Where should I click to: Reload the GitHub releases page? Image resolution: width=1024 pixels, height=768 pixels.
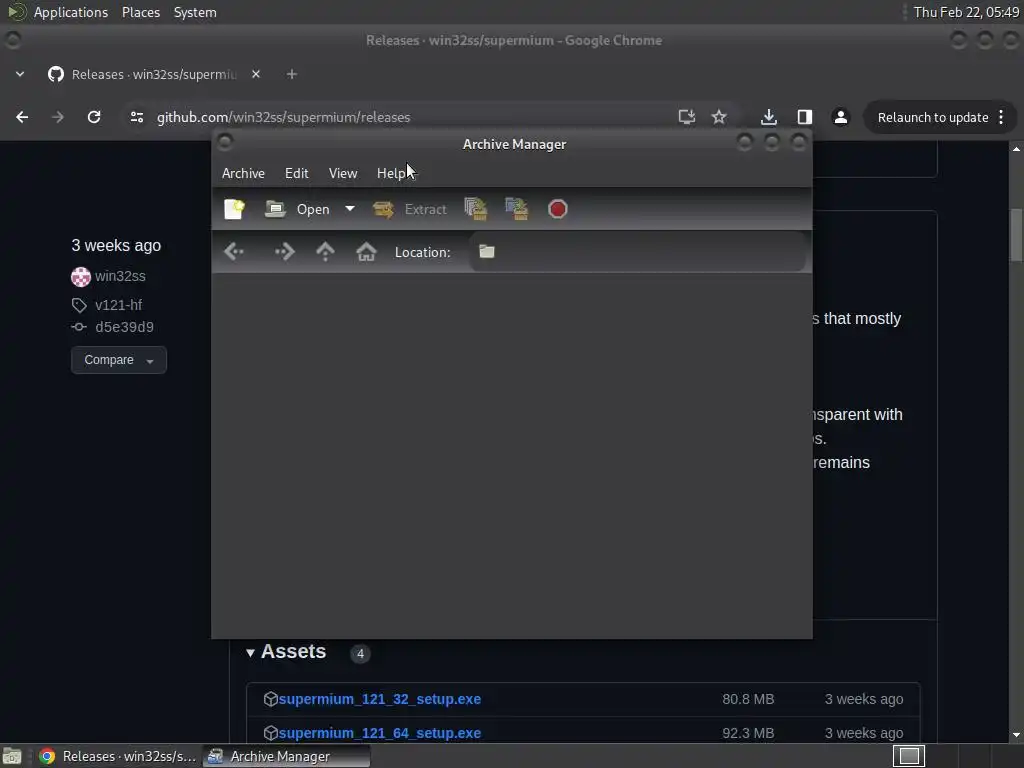tap(94, 117)
